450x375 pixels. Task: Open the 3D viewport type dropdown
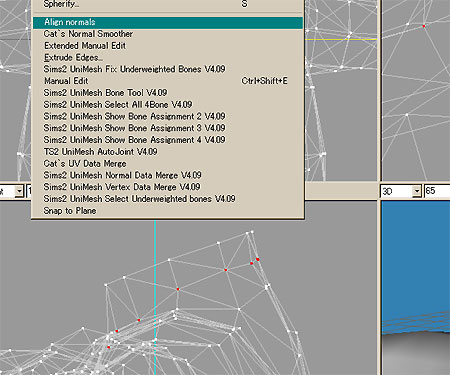417,191
